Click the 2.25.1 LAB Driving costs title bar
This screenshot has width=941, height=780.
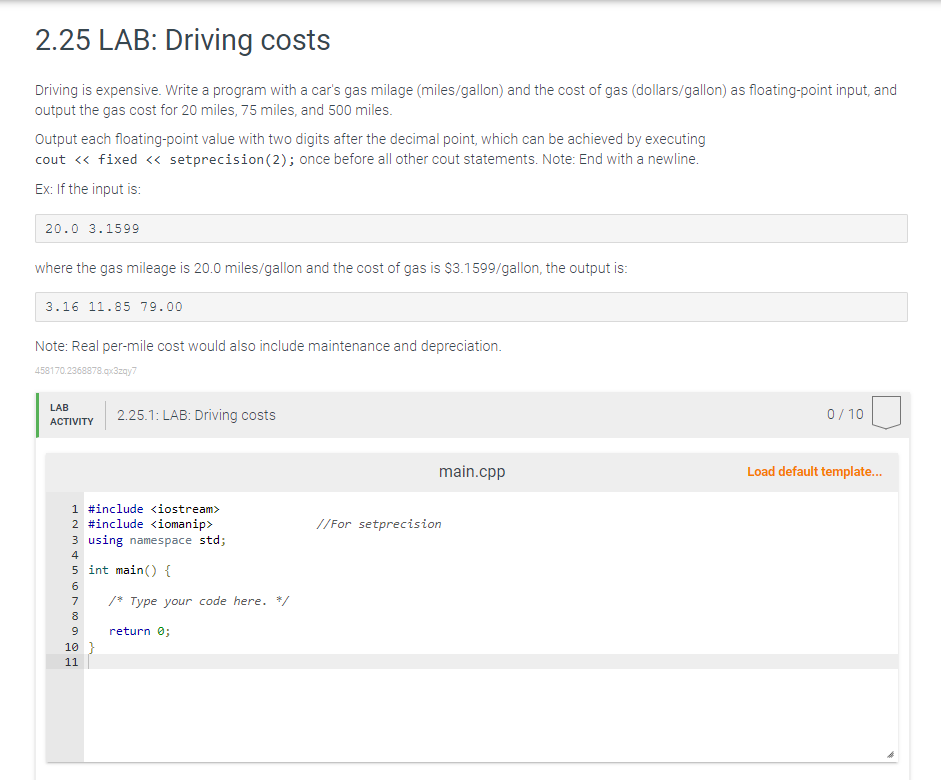[197, 414]
